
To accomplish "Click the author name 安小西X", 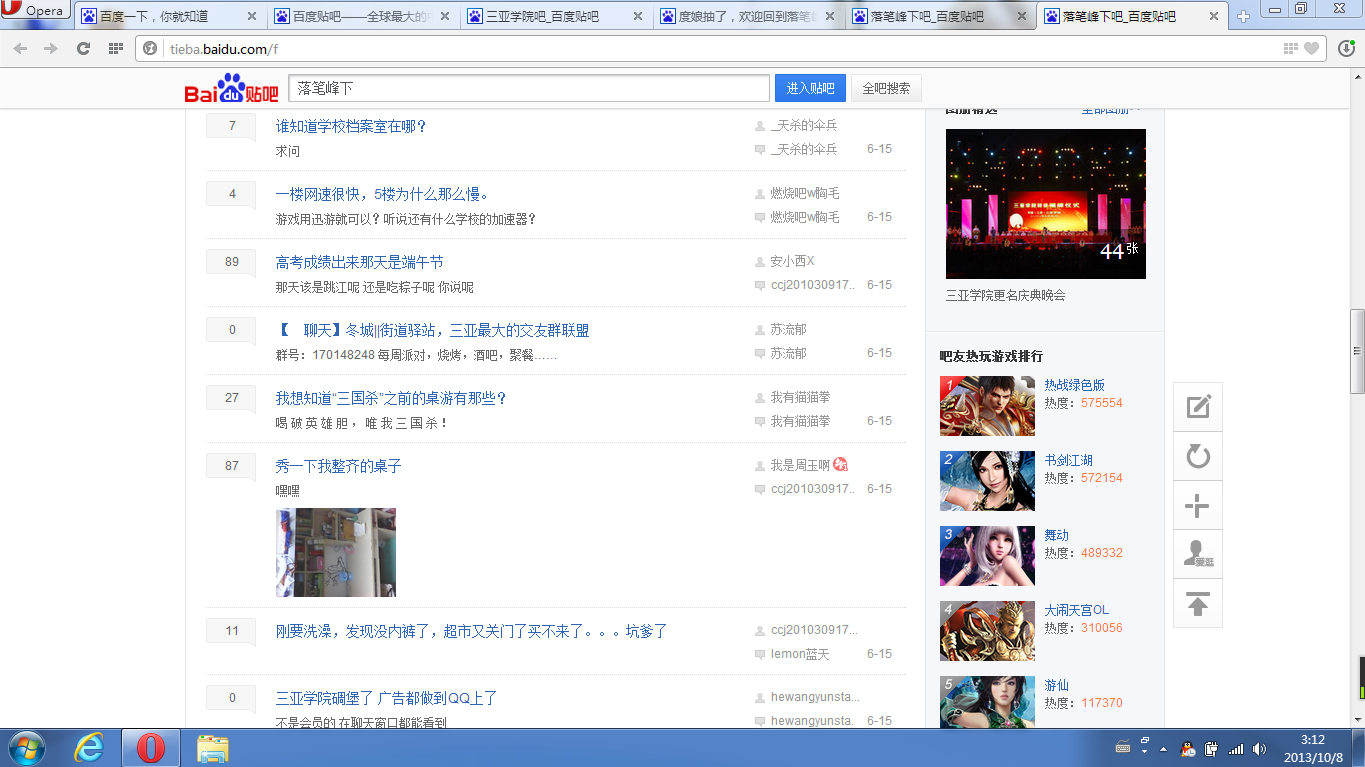I will pyautogui.click(x=792, y=261).
